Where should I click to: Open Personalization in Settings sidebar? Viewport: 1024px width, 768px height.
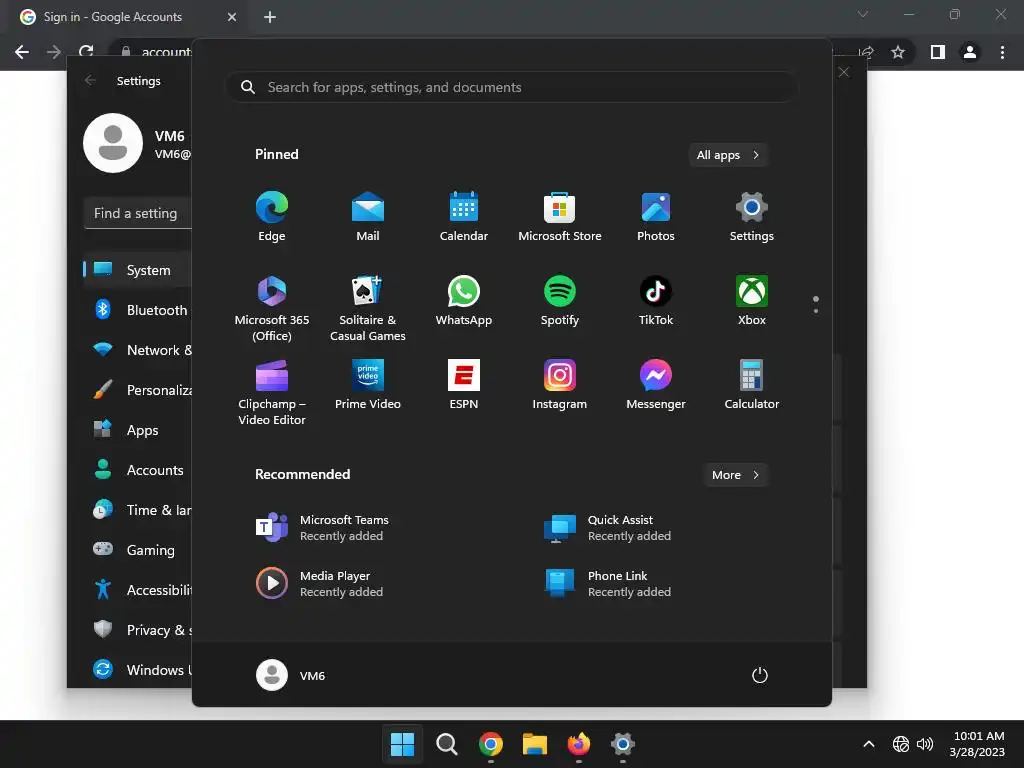137,390
